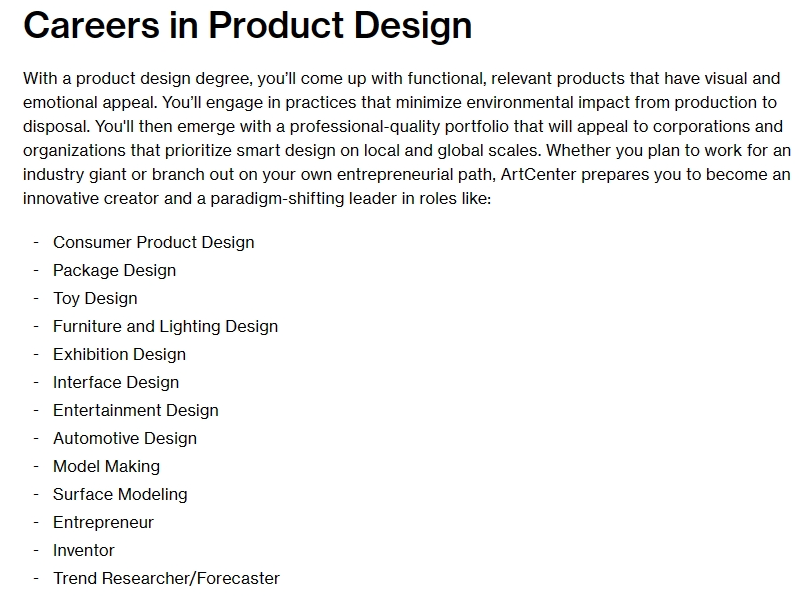Select the Entrepreneur list item
Image resolution: width=811 pixels, height=602 pixels.
103,522
